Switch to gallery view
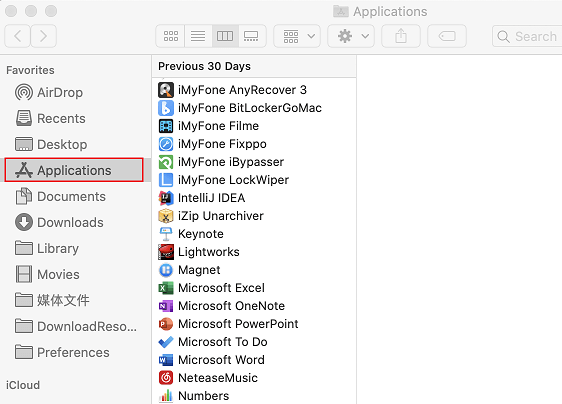The width and height of the screenshot is (562, 404). click(252, 36)
